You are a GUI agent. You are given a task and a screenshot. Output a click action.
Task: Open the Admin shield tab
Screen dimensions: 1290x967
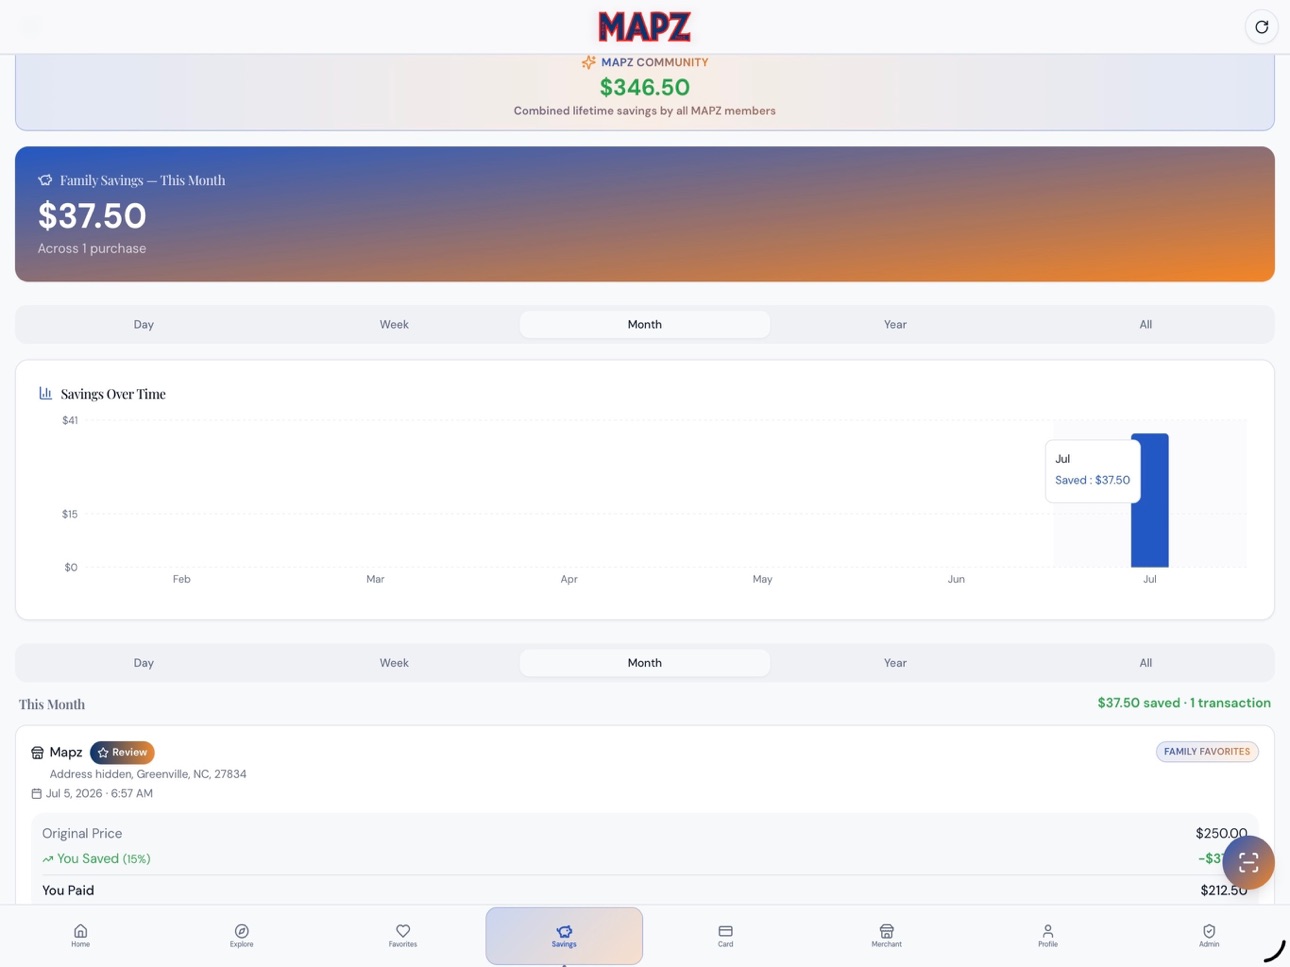1209,936
